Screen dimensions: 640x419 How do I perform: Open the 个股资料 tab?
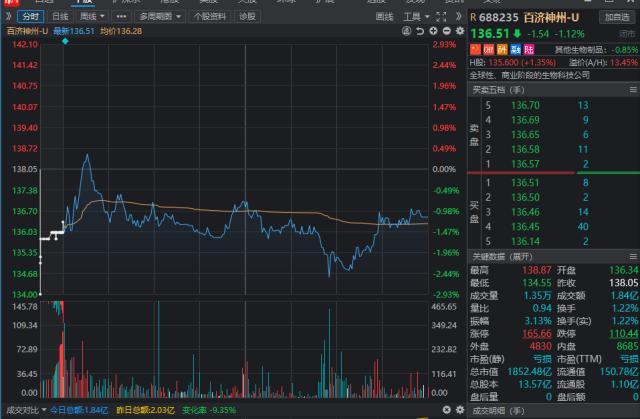pyautogui.click(x=210, y=16)
